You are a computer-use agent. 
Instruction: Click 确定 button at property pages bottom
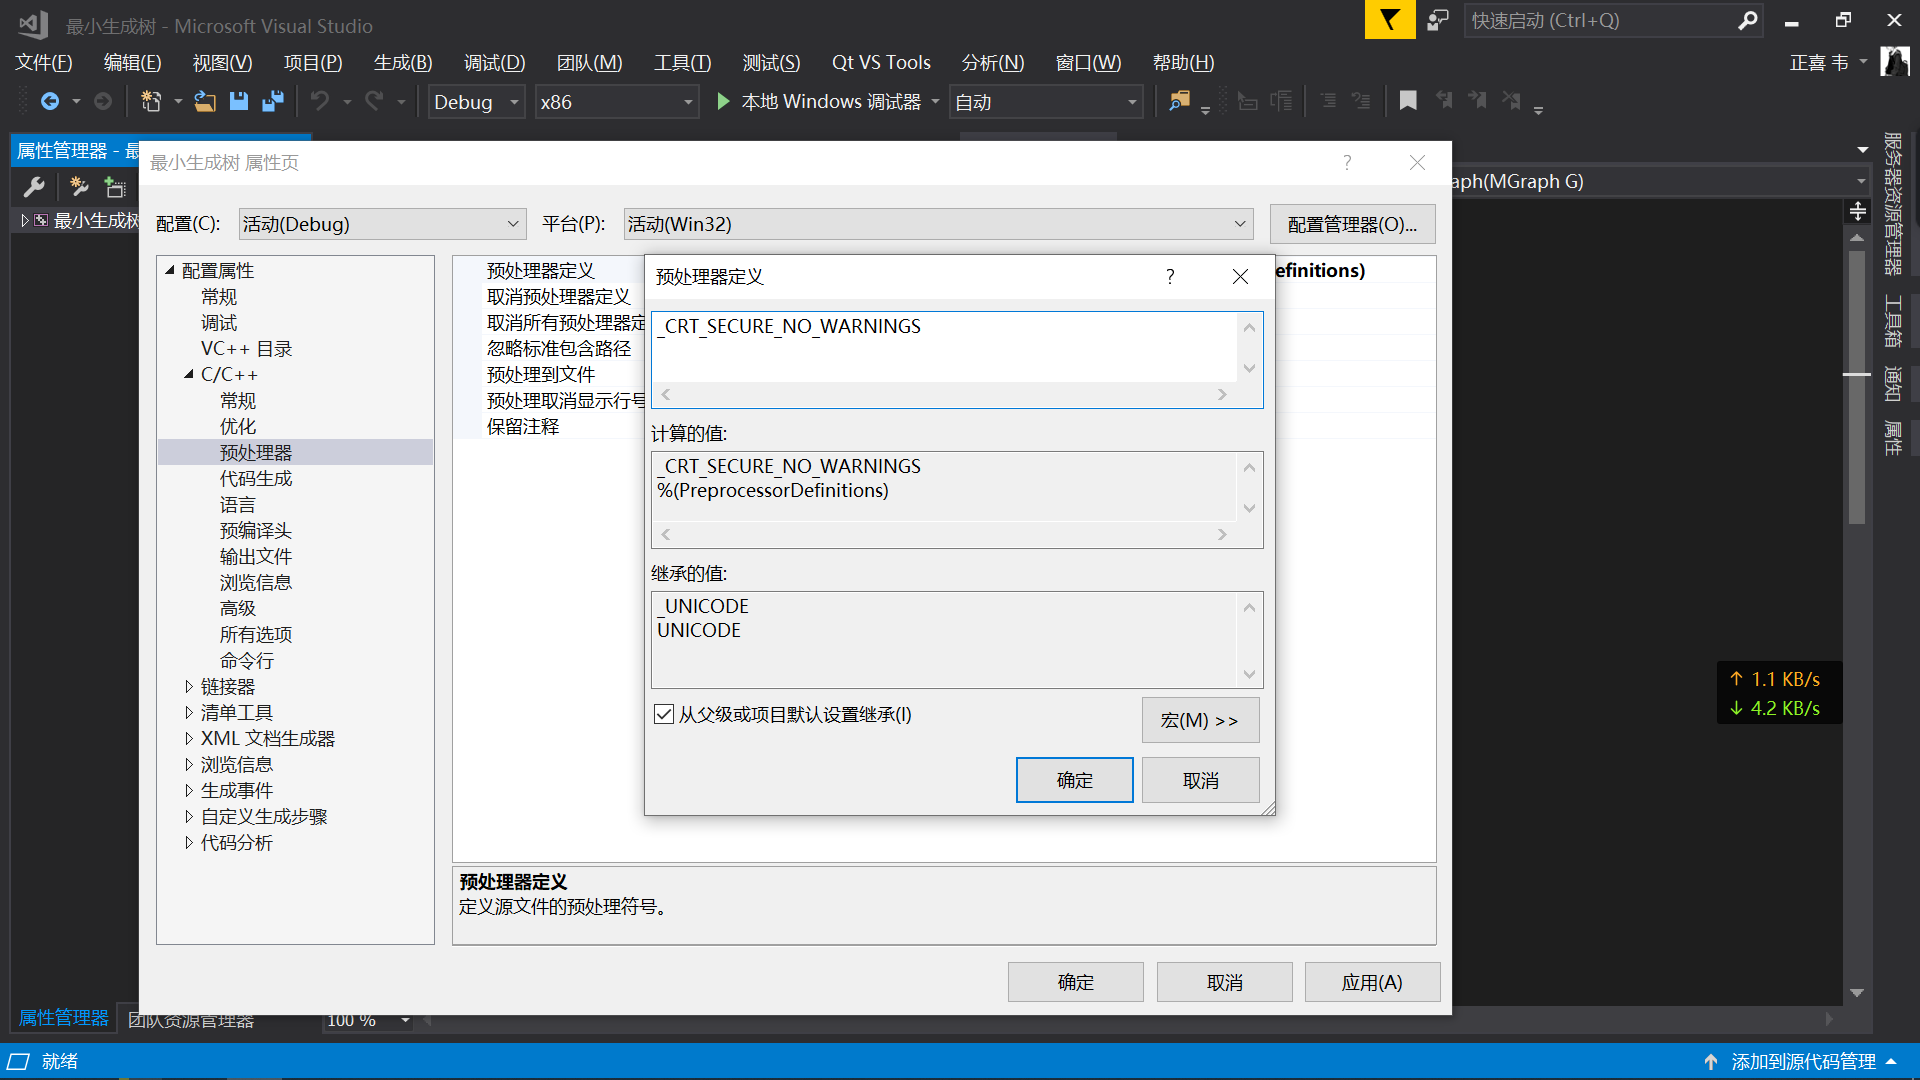tap(1075, 982)
